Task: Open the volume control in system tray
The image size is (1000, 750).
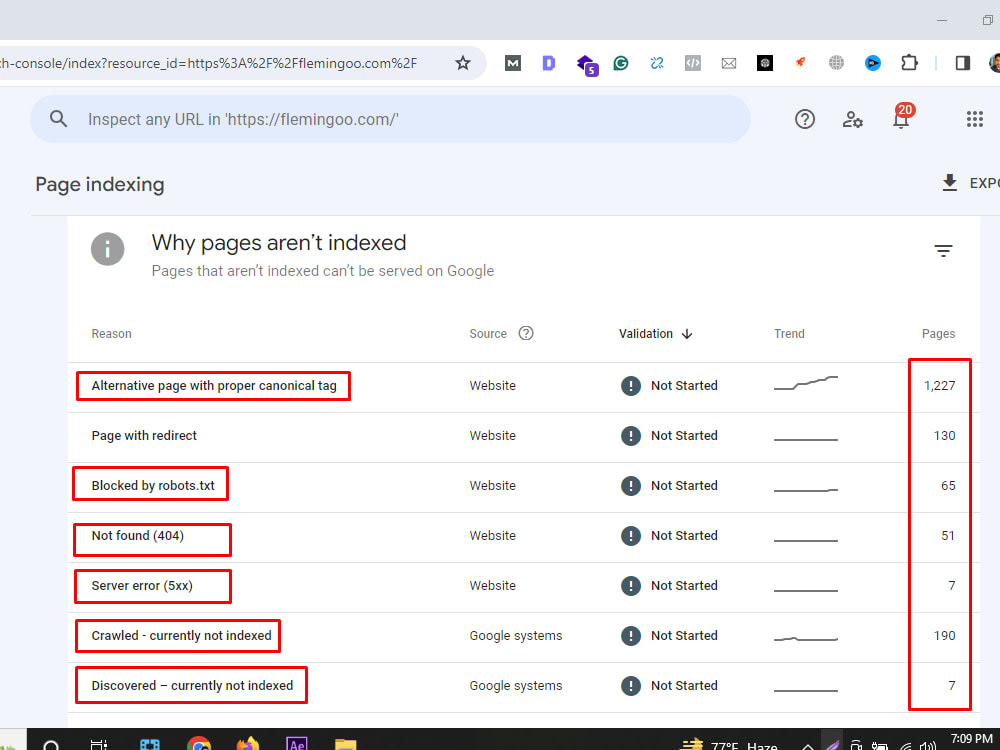Action: tap(928, 746)
